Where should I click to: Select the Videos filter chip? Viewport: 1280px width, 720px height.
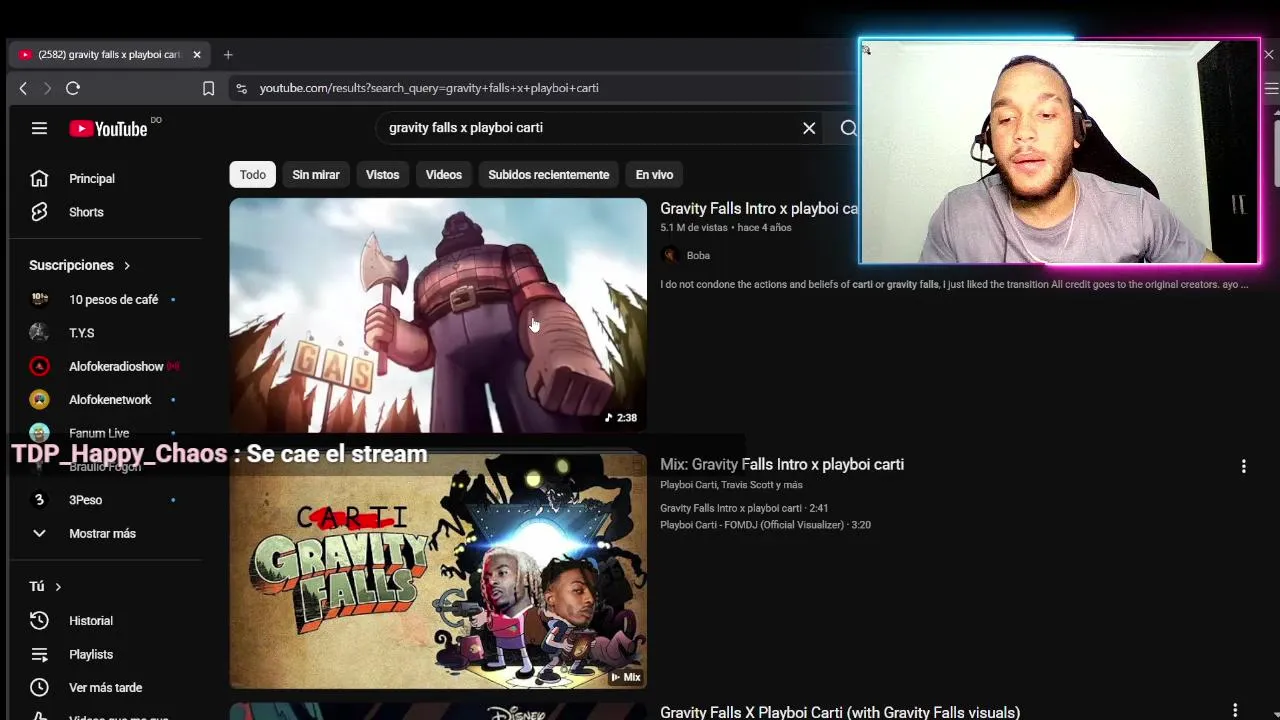click(x=444, y=174)
